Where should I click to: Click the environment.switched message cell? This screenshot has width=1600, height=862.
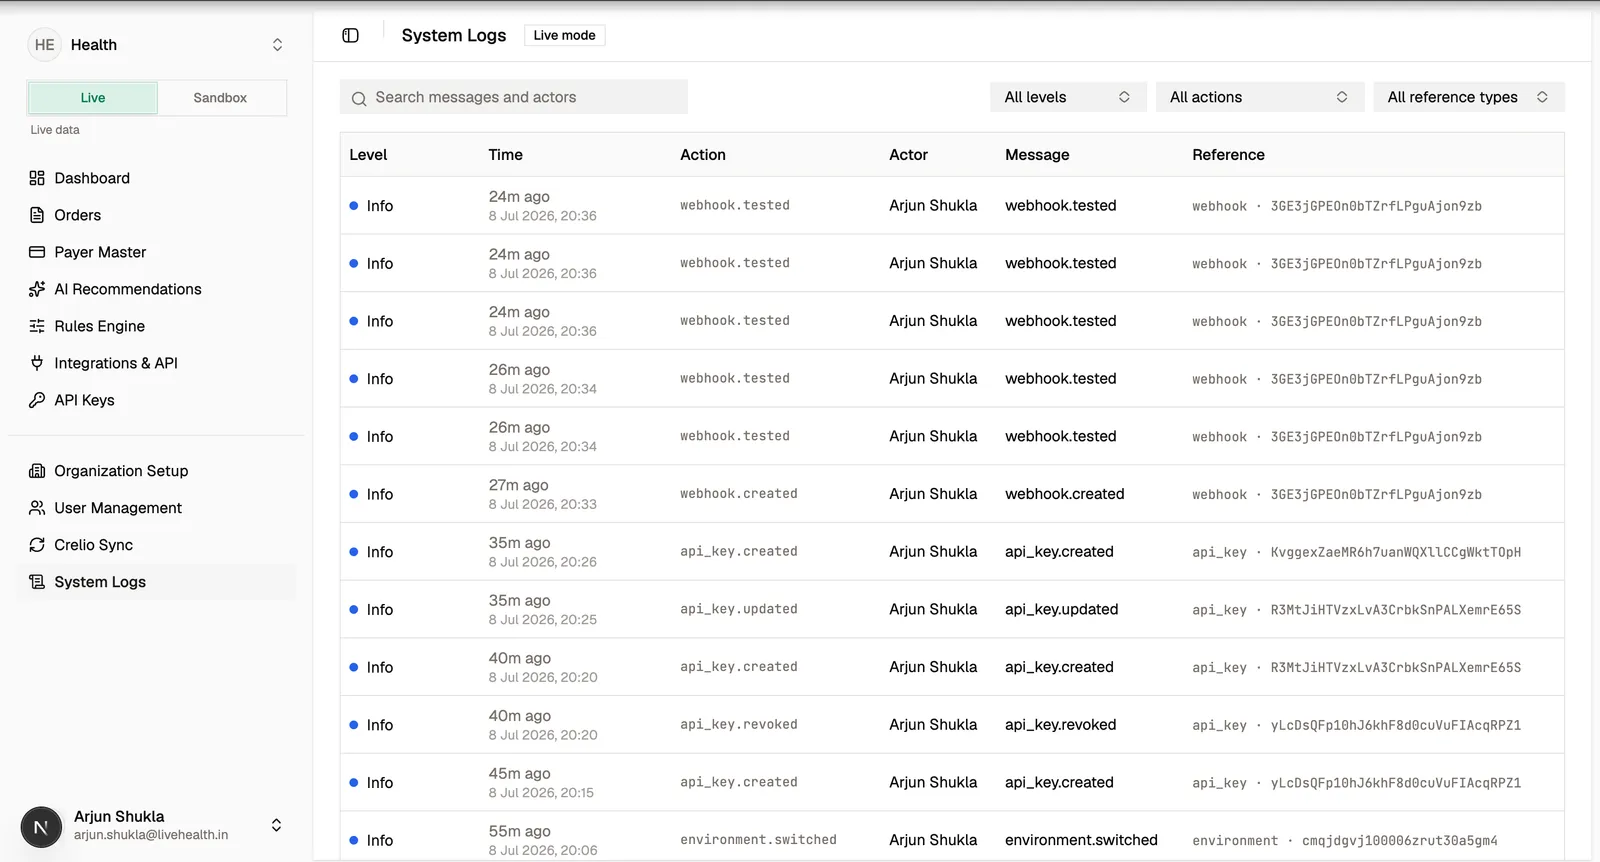(x=1081, y=840)
